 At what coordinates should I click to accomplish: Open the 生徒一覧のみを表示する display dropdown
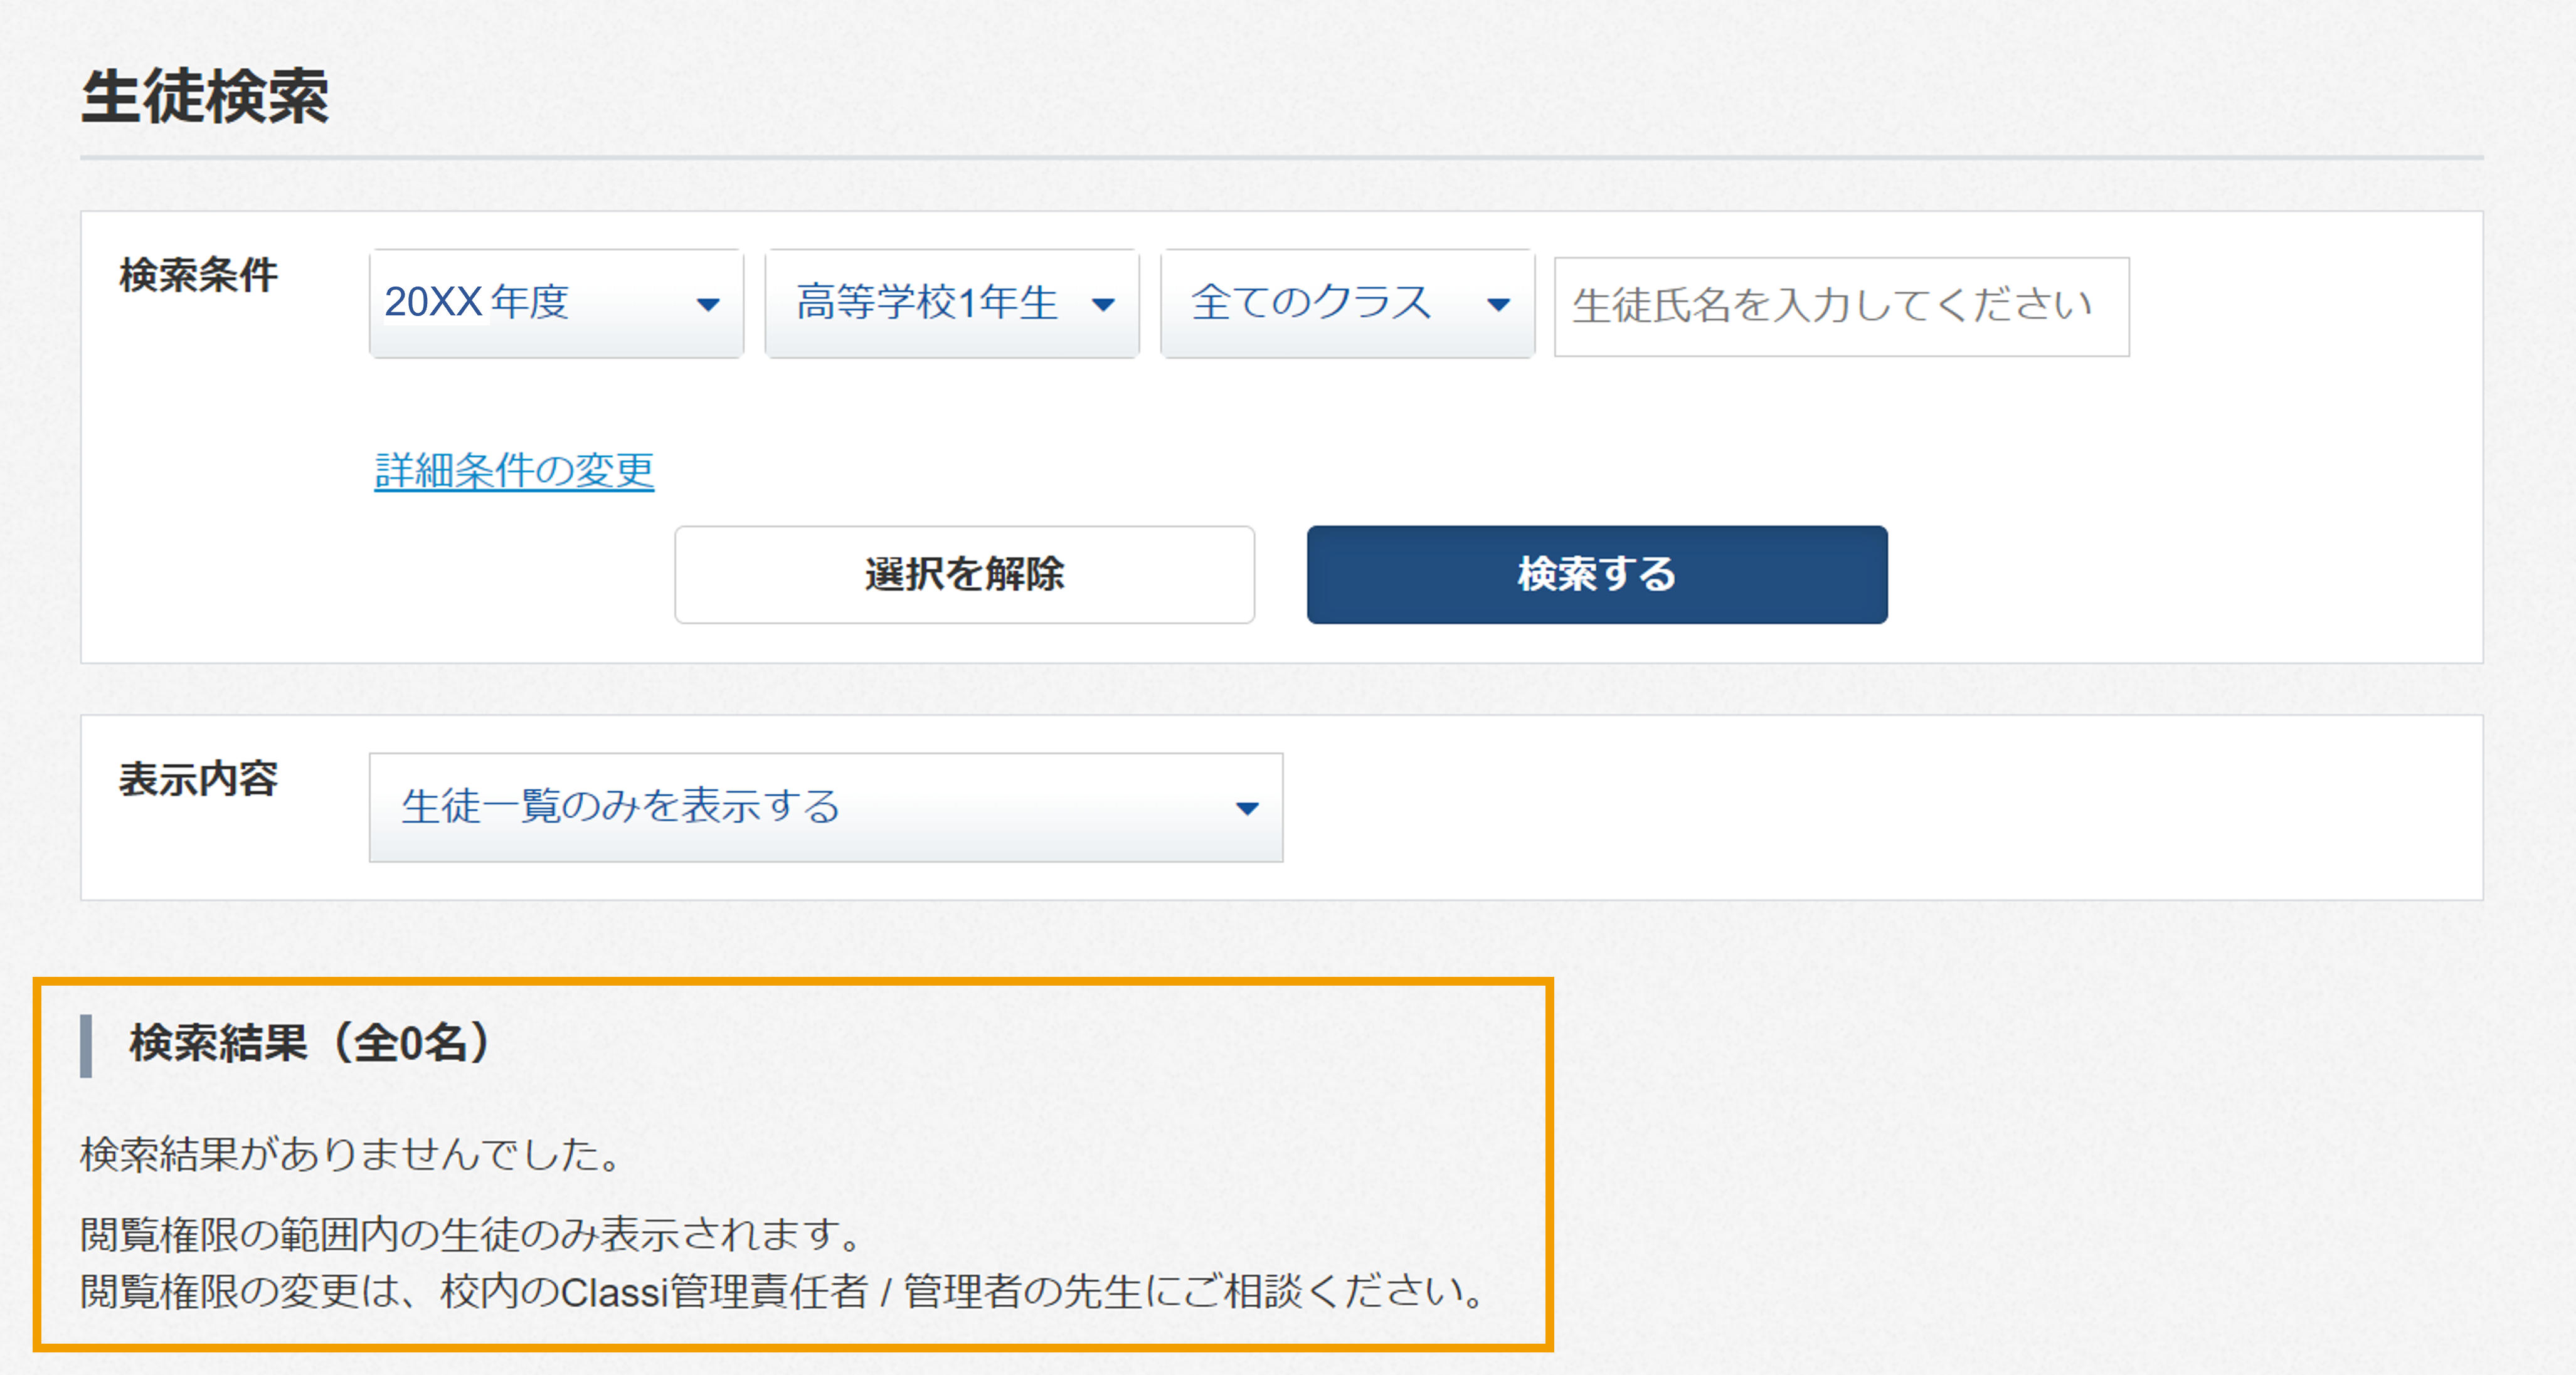tap(826, 808)
